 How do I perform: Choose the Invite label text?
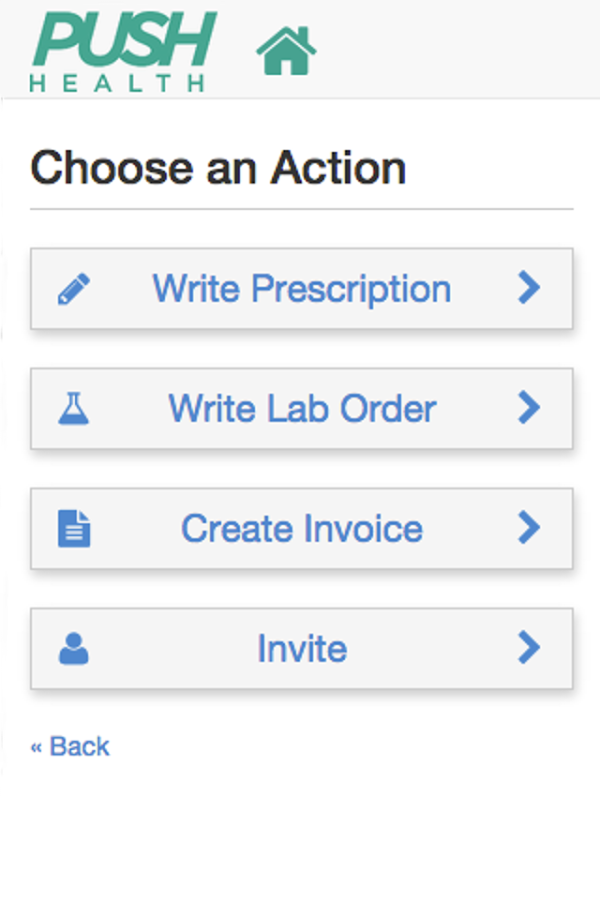301,649
